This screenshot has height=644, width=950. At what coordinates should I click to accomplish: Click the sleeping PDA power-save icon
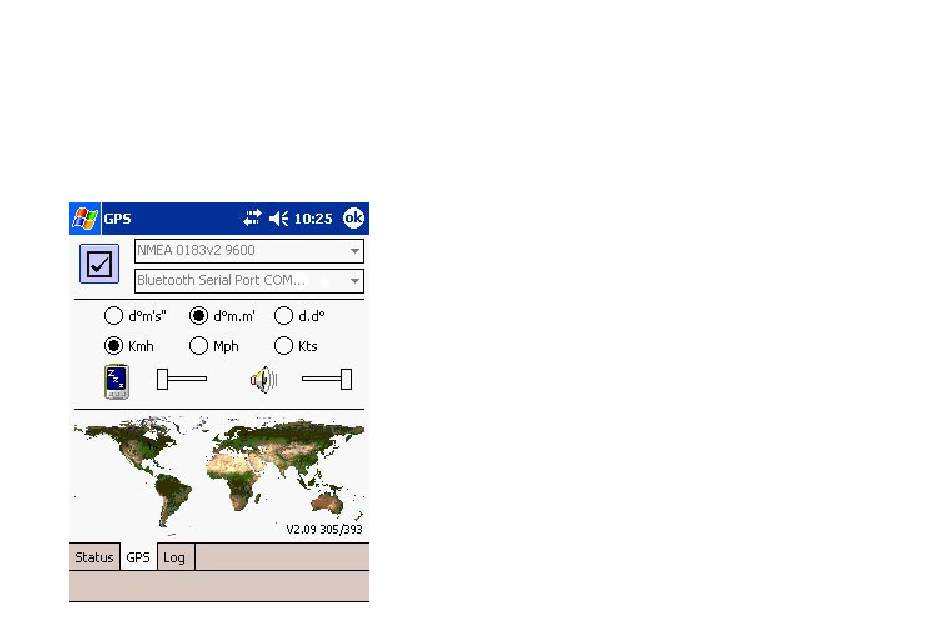116,381
